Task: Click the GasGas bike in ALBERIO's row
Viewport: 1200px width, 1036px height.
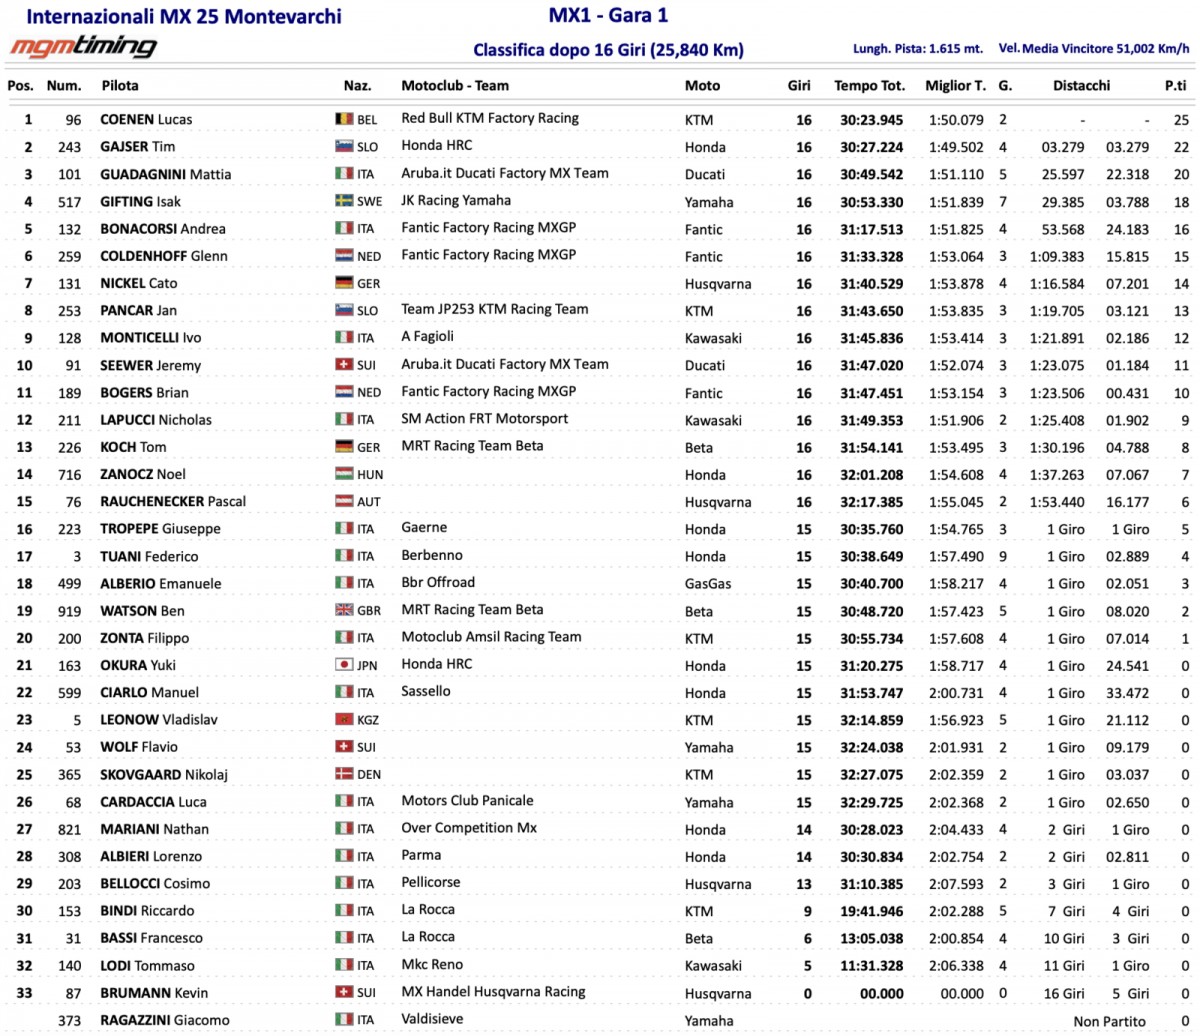Action: [x=706, y=584]
